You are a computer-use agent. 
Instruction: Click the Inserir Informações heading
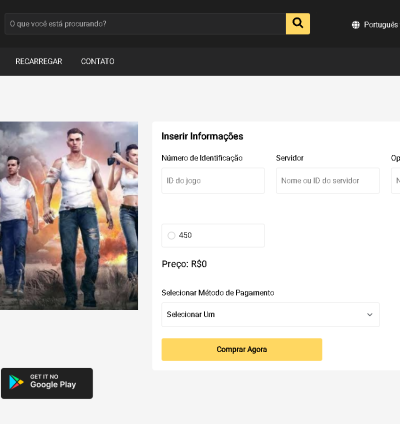tap(202, 136)
